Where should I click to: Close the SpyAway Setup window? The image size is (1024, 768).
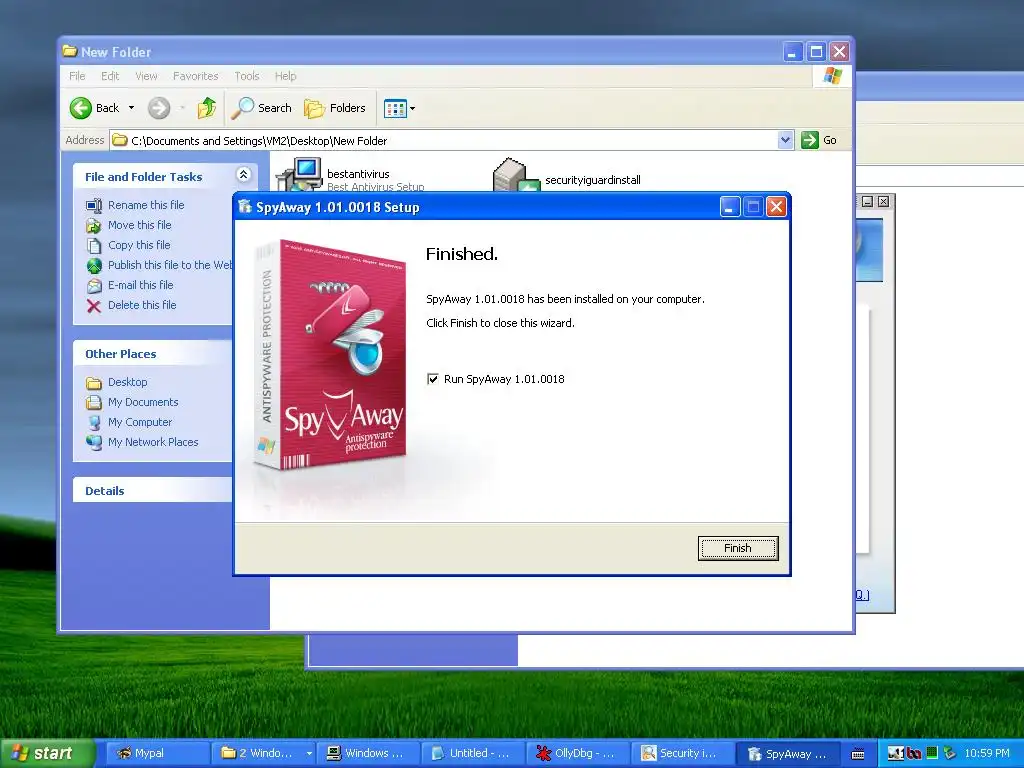(x=776, y=207)
